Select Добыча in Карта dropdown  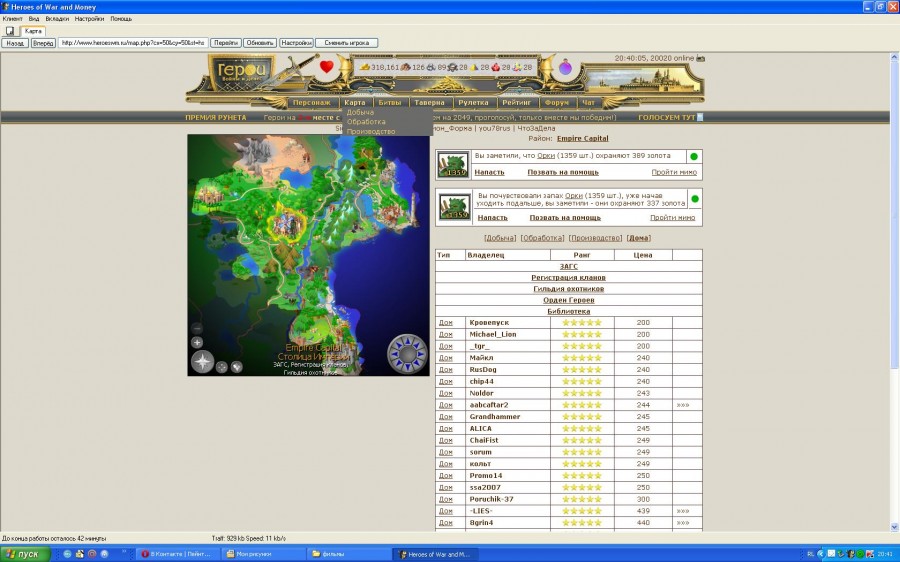[360, 113]
